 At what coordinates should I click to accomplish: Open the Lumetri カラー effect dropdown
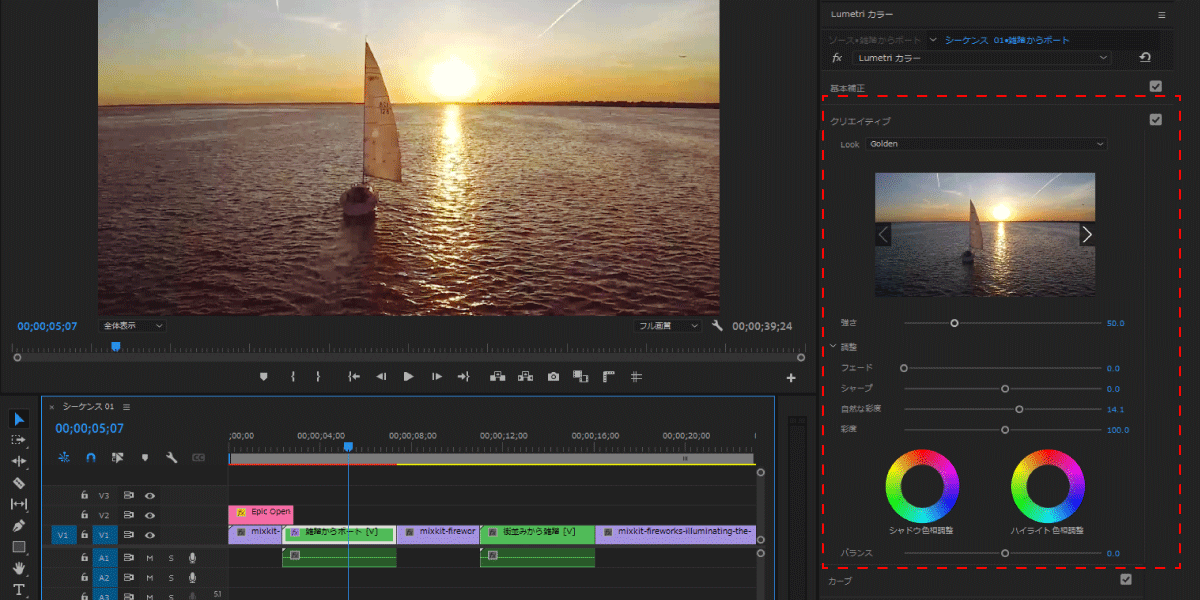[982, 58]
